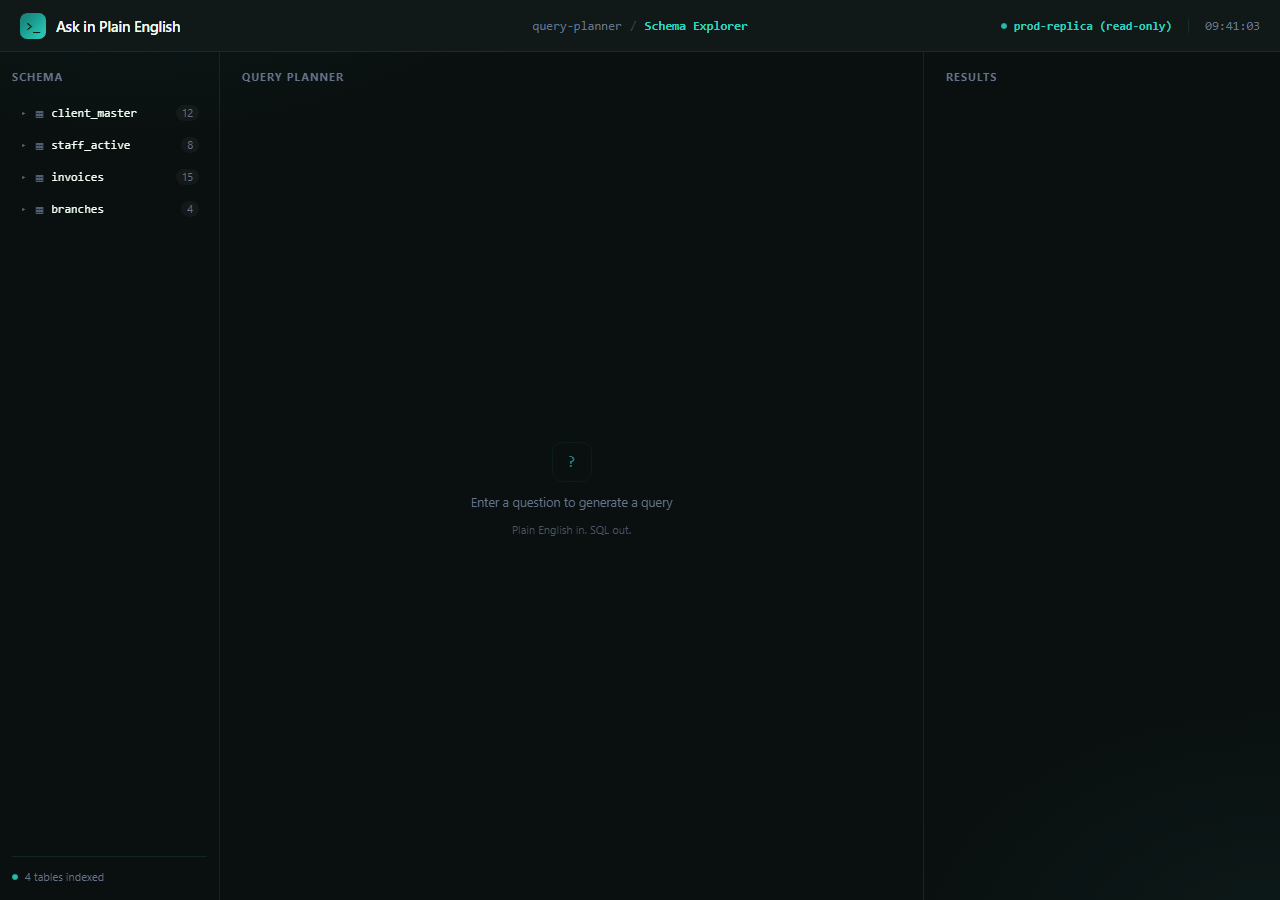Click the 4 column count badge

(x=190, y=209)
